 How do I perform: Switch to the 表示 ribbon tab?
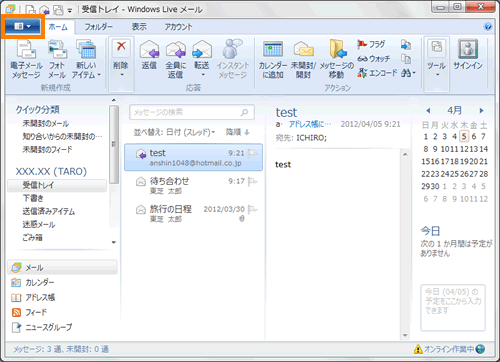139,27
